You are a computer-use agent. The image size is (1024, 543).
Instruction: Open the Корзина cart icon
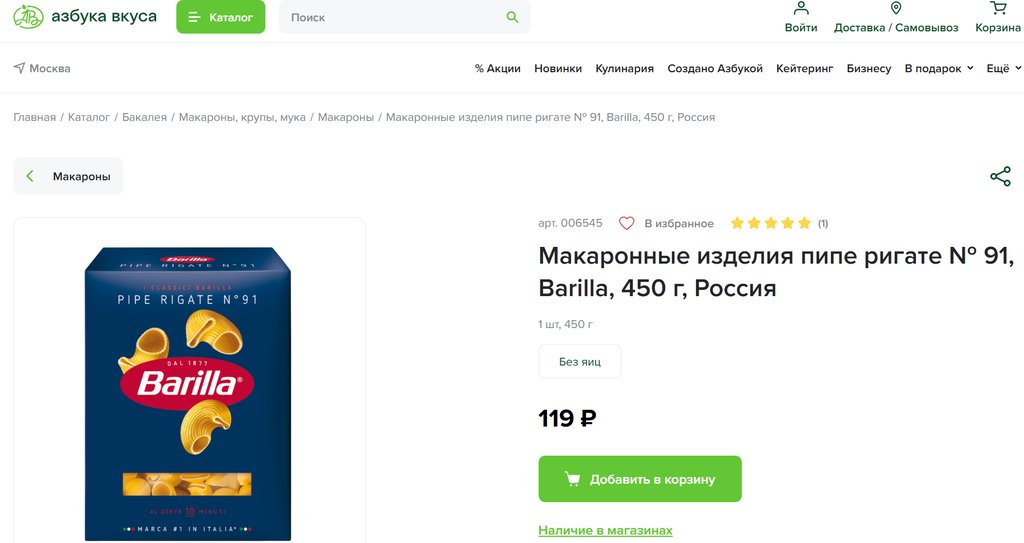(998, 9)
